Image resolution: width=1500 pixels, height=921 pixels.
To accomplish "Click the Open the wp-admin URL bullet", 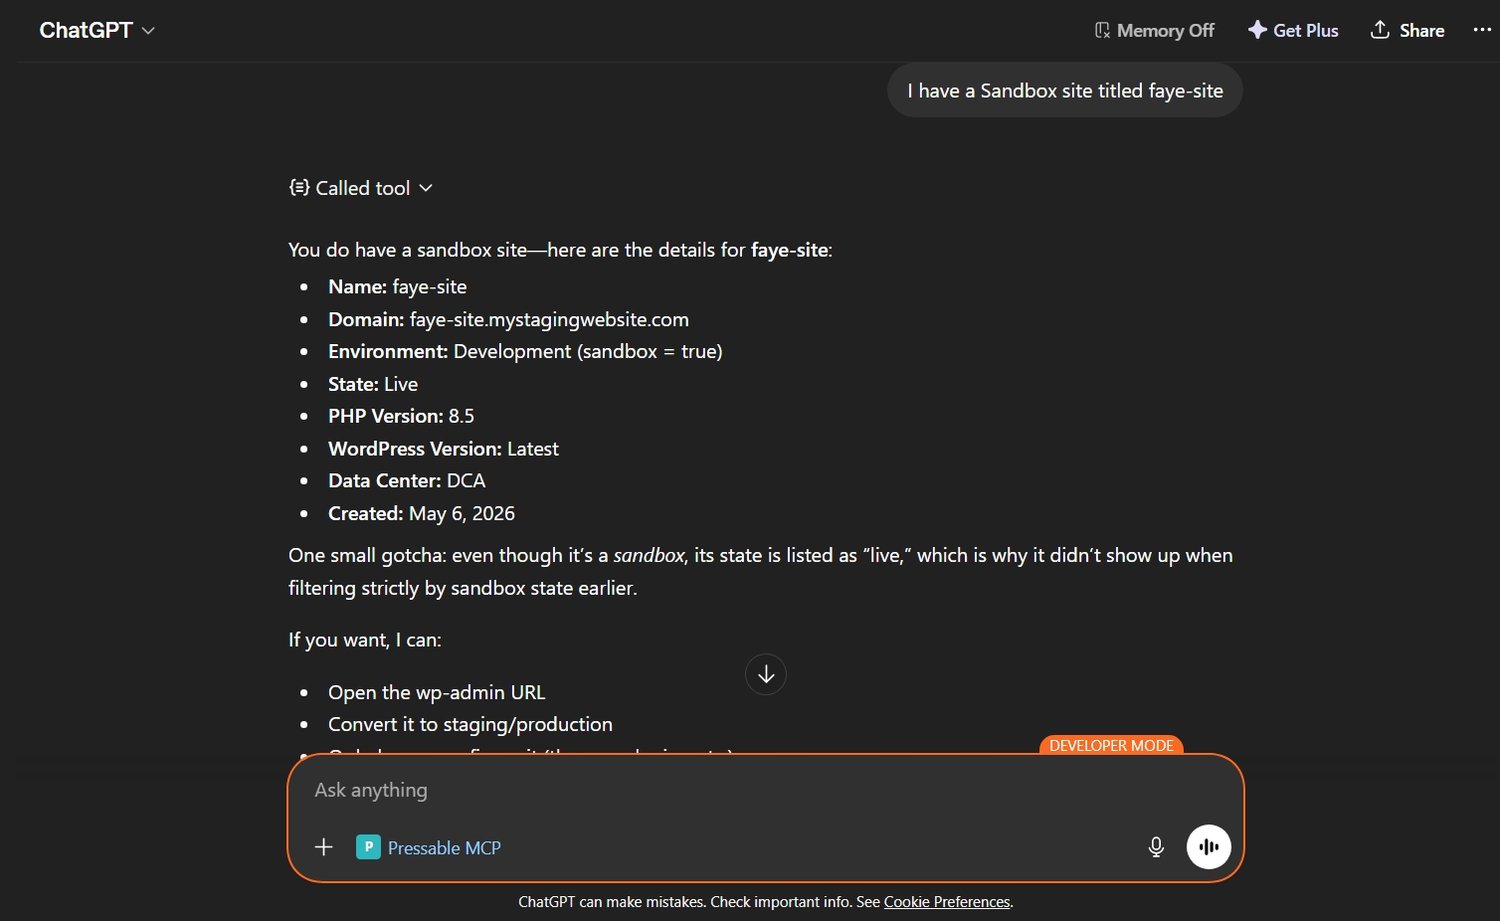I will [x=436, y=692].
